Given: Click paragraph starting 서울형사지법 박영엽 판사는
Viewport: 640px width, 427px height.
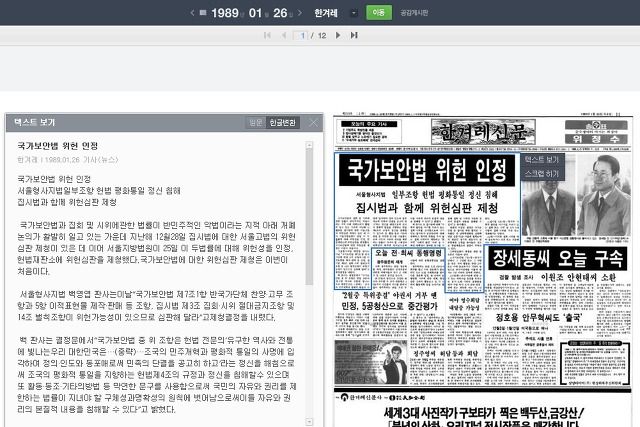Looking at the screenshot, I should (156, 306).
